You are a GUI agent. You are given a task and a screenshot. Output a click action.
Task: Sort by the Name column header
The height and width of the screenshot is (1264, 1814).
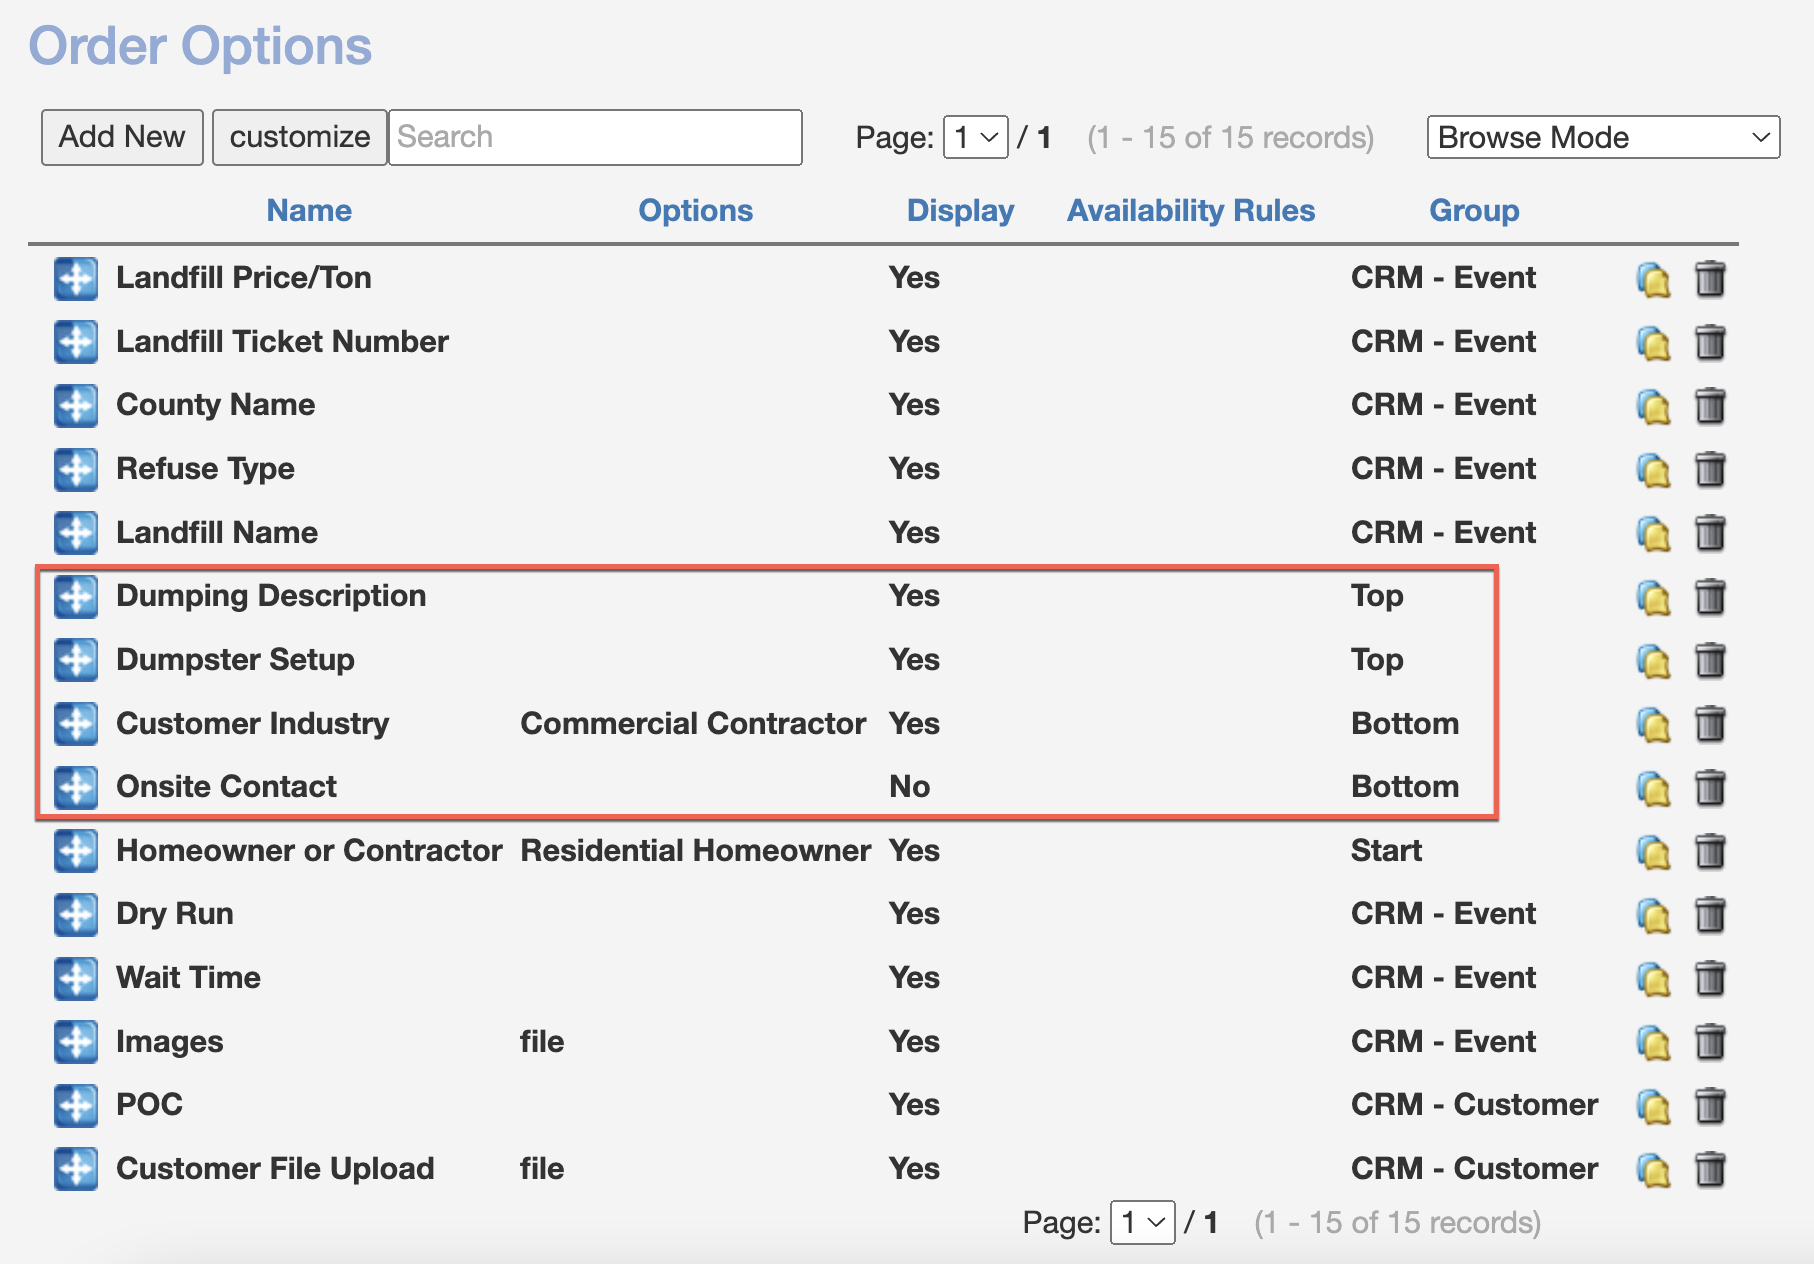(x=308, y=210)
